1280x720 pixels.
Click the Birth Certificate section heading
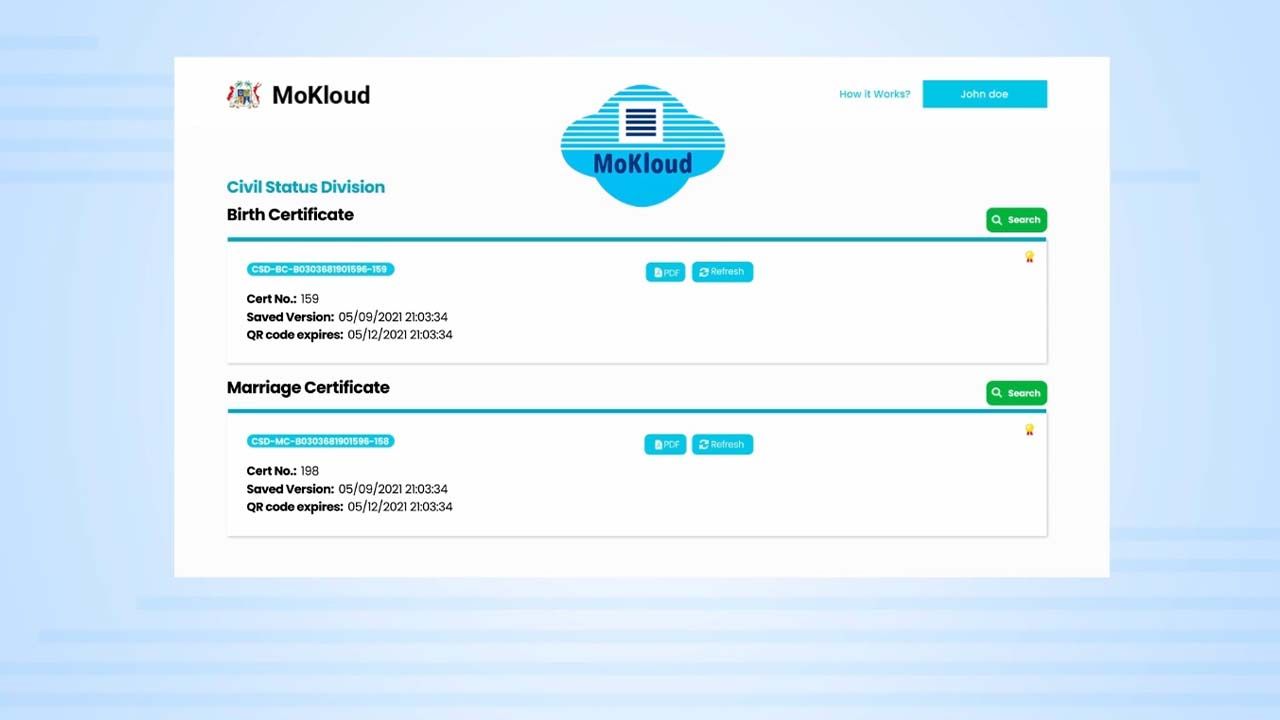(x=290, y=214)
